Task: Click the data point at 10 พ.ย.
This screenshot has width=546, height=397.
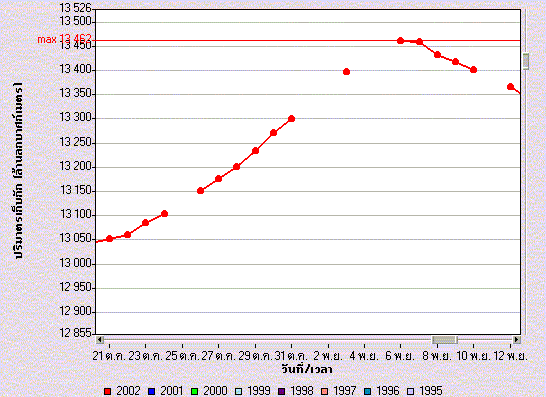Action: 473,70
